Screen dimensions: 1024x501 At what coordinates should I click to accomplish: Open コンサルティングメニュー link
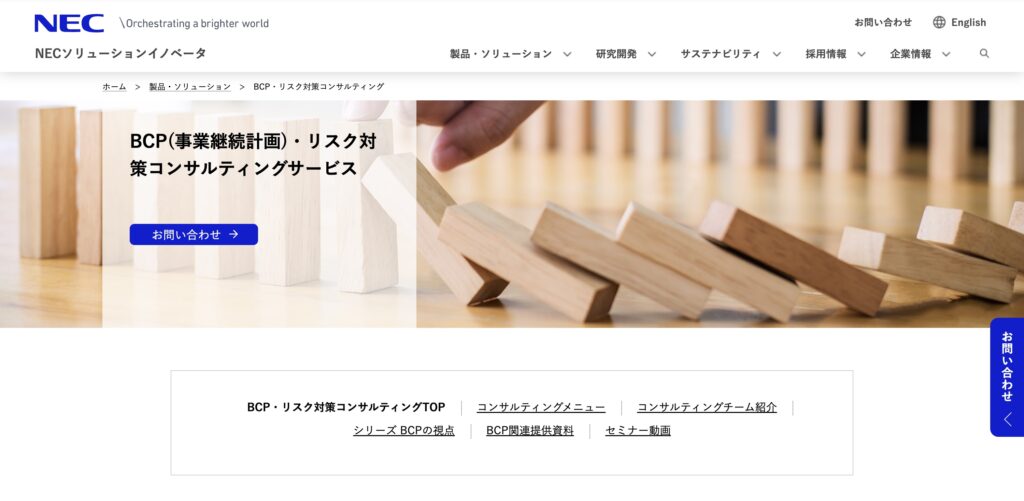tap(541, 407)
